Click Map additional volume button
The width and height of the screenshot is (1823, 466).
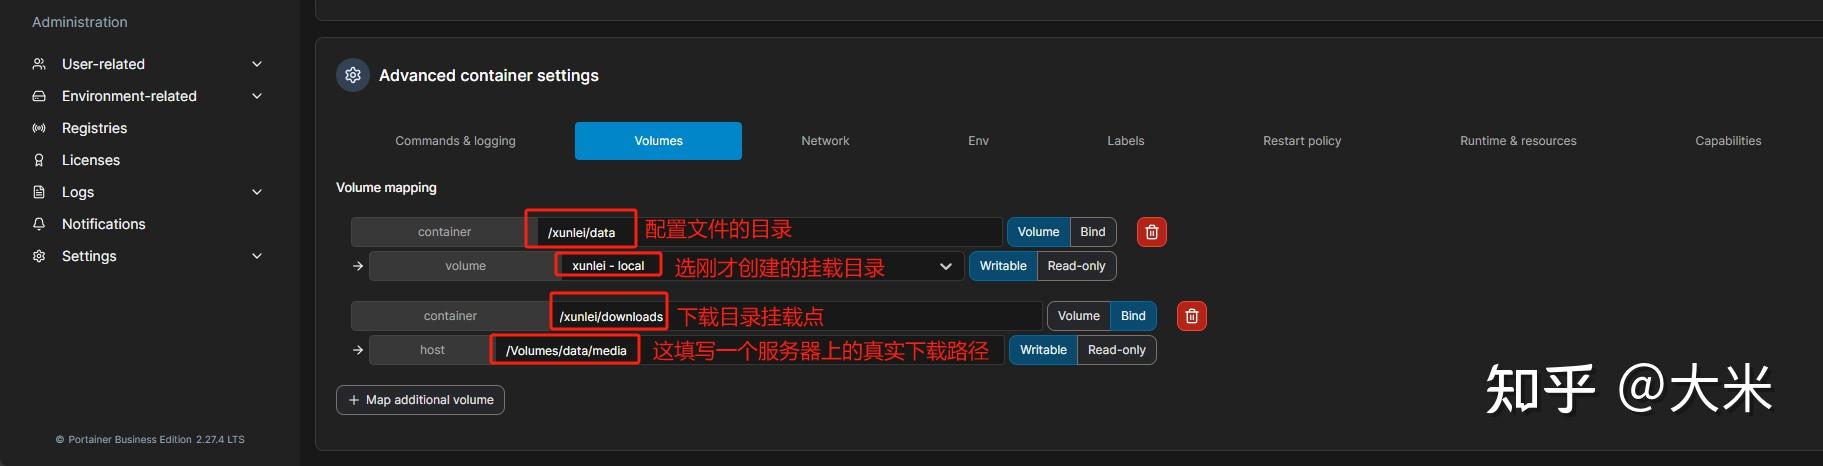(420, 400)
